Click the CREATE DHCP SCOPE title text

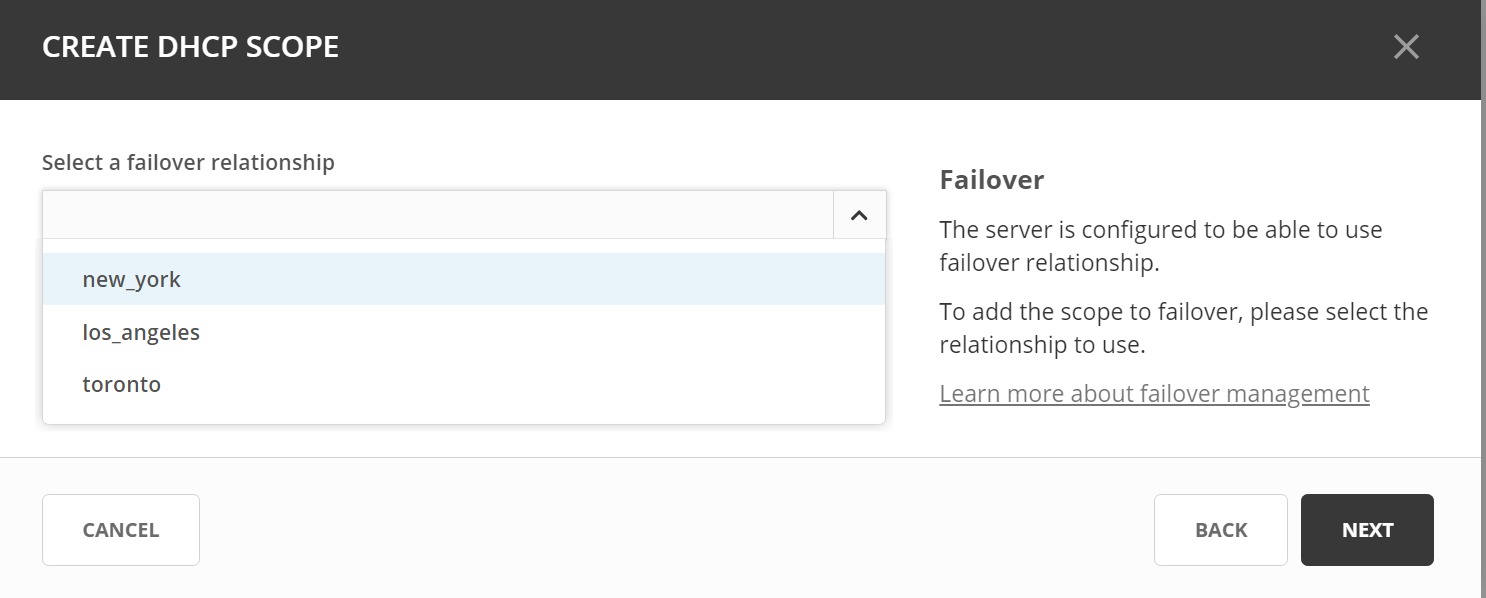[x=190, y=47]
